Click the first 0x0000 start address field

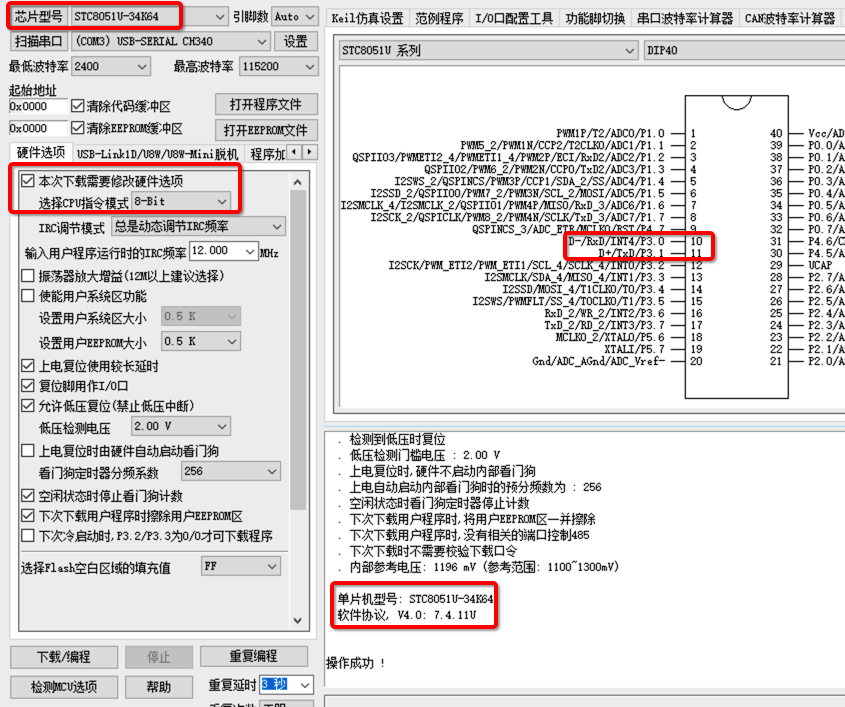click(38, 106)
